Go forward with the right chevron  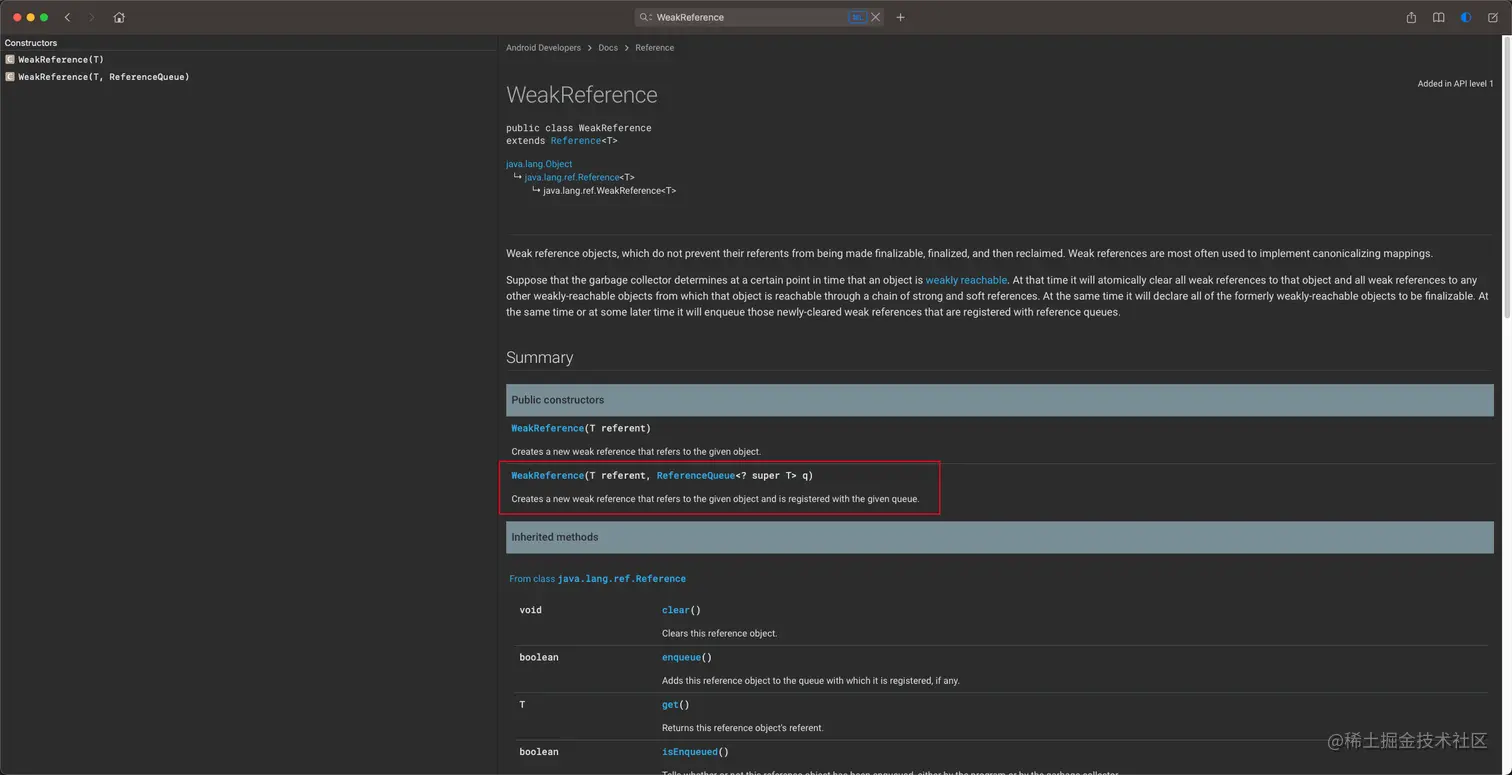[x=91, y=17]
